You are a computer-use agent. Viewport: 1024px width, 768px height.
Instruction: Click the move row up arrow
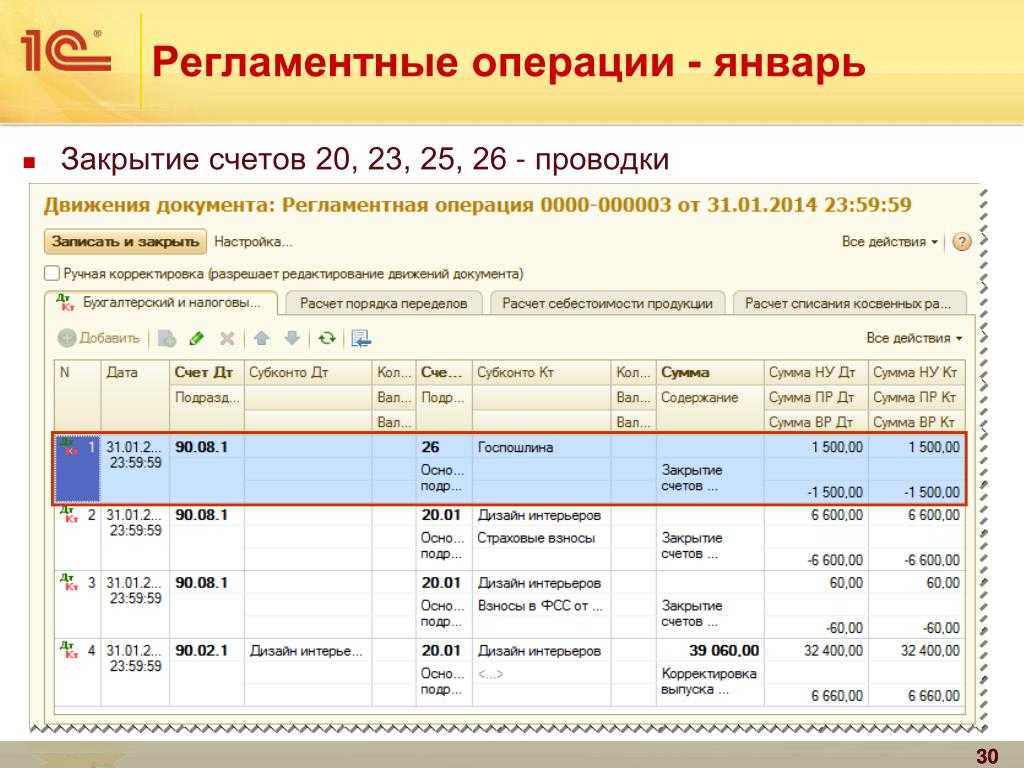[262, 338]
